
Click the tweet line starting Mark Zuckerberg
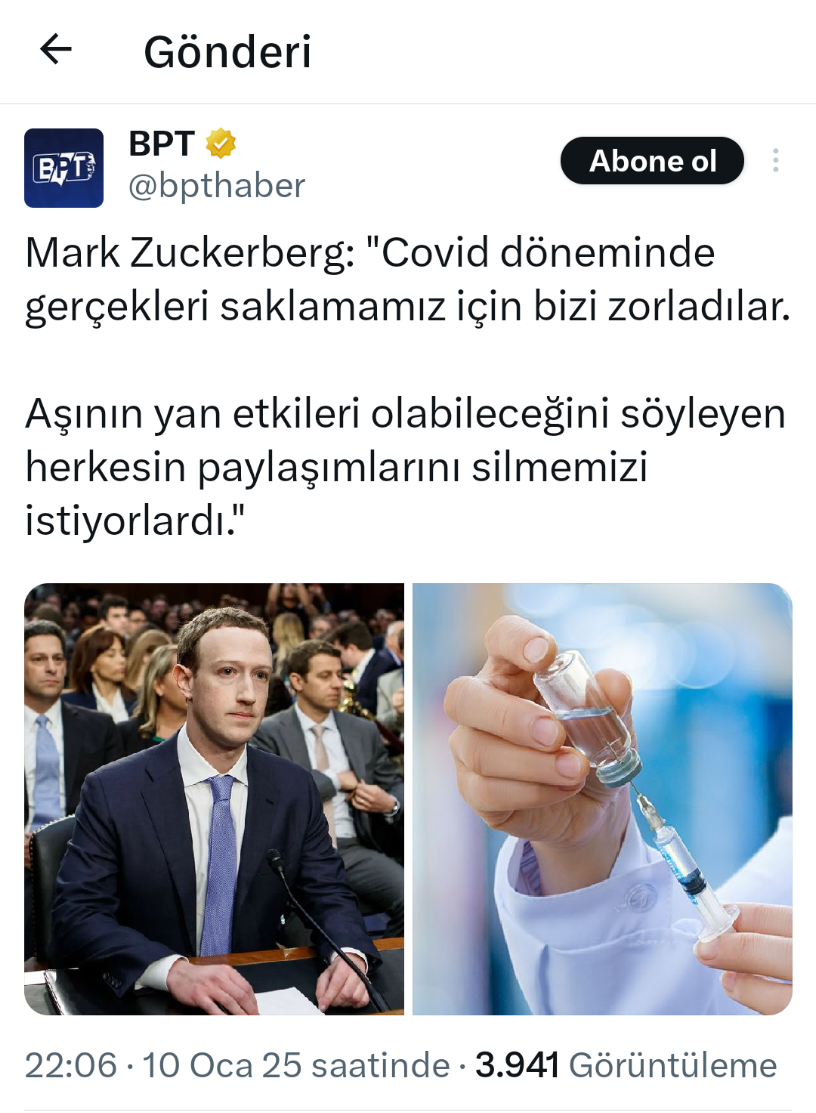click(370, 253)
